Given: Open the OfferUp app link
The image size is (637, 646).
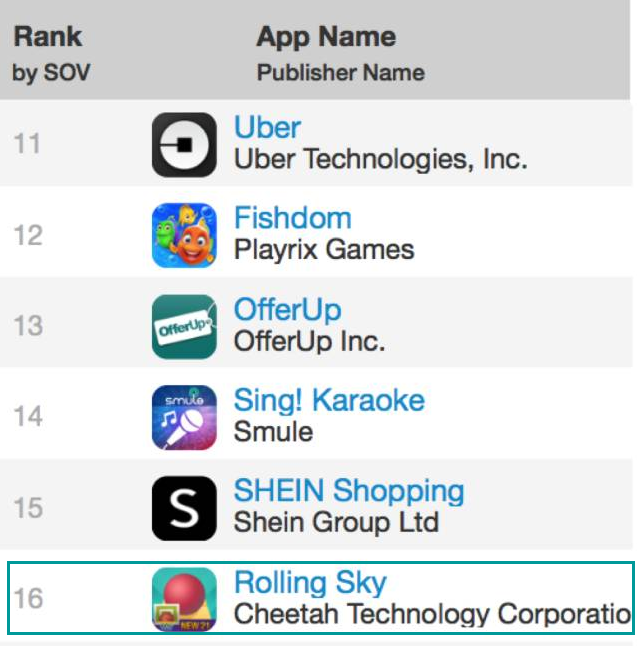Looking at the screenshot, I should pyautogui.click(x=288, y=310).
